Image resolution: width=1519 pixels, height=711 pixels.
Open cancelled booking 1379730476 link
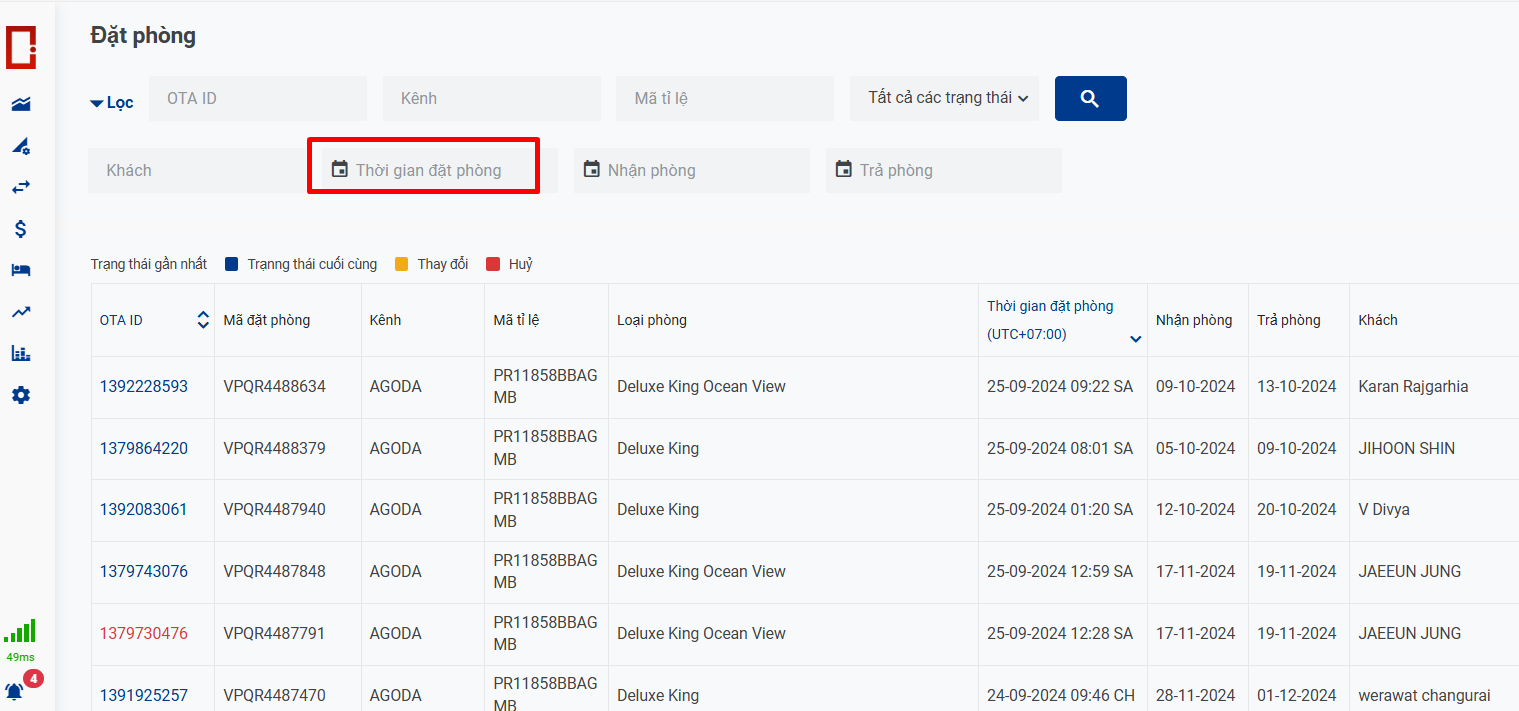143,633
